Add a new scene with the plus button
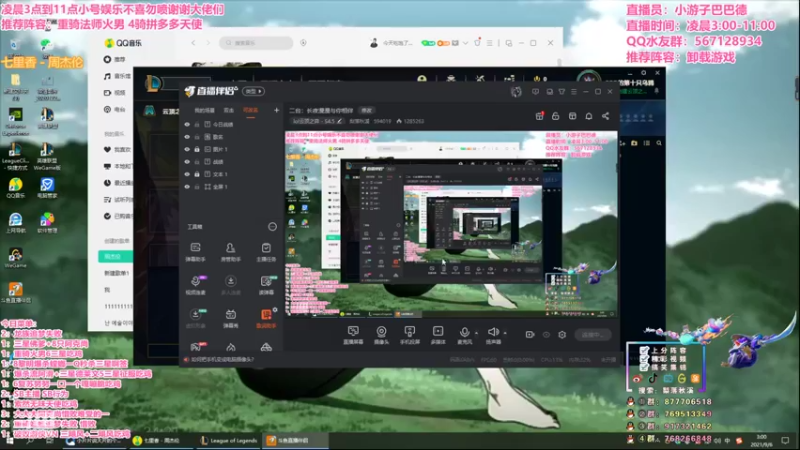Screen dimensions: 800x450 coord(277,110)
